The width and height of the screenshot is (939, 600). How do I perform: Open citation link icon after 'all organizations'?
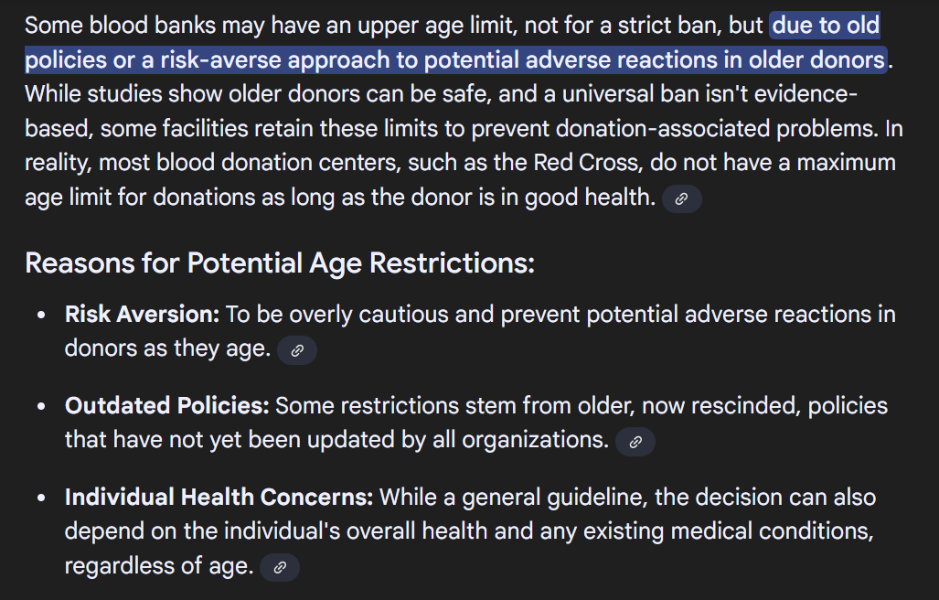pyautogui.click(x=635, y=442)
